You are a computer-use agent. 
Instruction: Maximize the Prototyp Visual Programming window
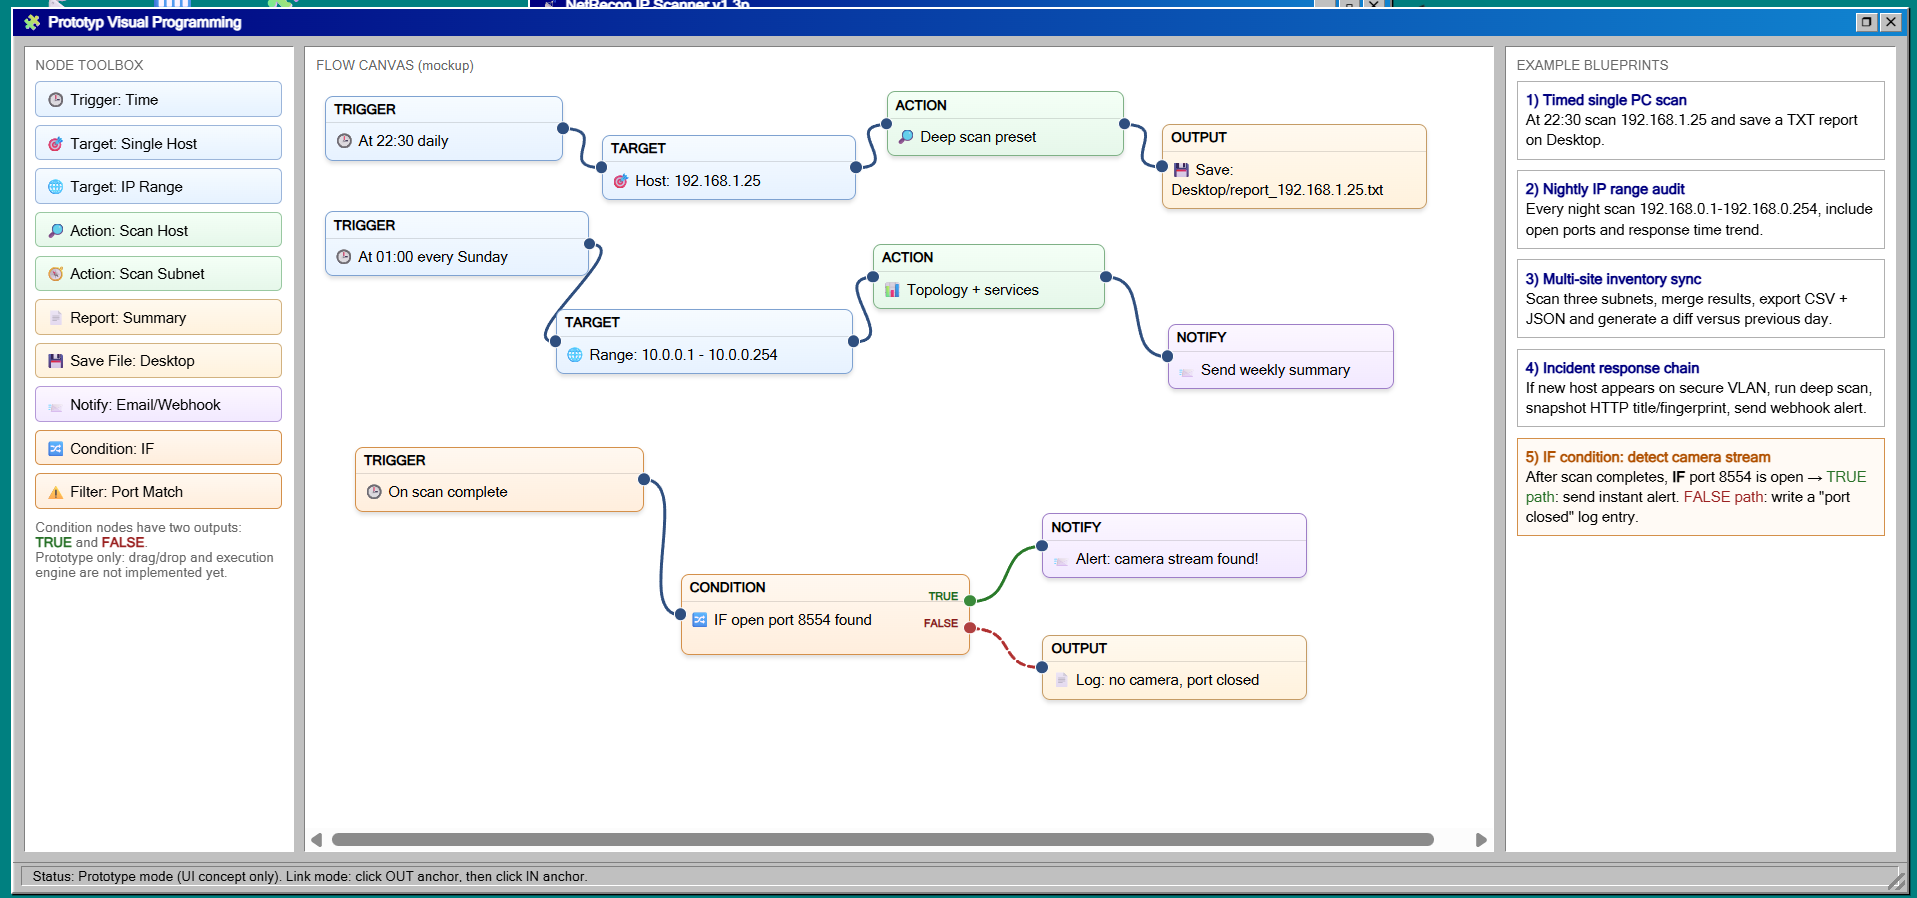pos(1866,22)
